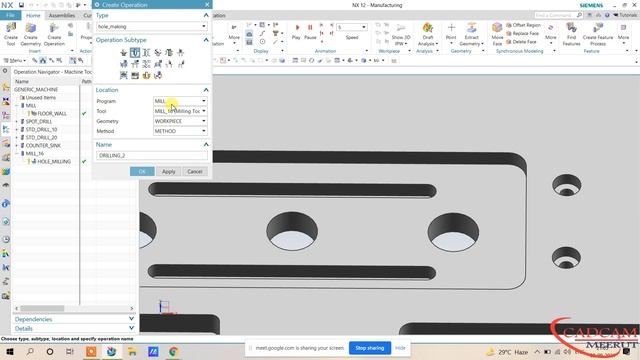Click OK in Create Operation dialog
Screen dimensions: 640x360
click(x=142, y=171)
